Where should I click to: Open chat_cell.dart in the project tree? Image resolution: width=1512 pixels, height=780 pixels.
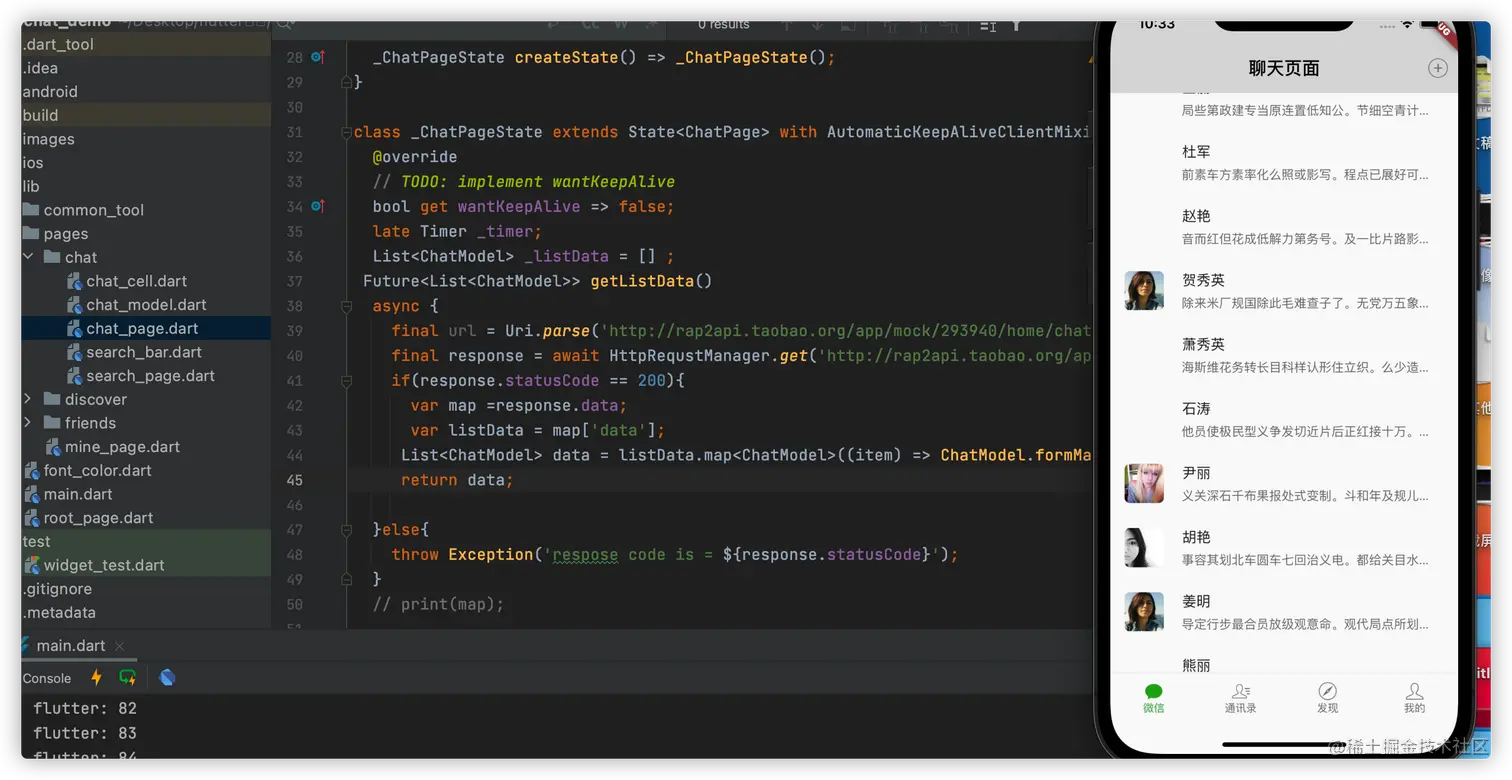pos(136,281)
